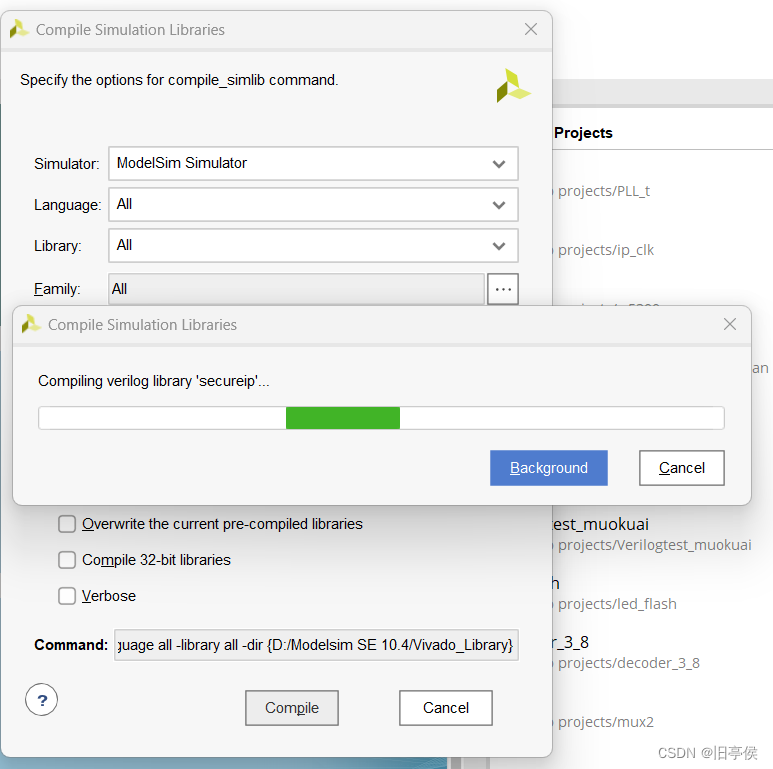Cancel the library compilation progress
The height and width of the screenshot is (769, 773).
tap(681, 467)
